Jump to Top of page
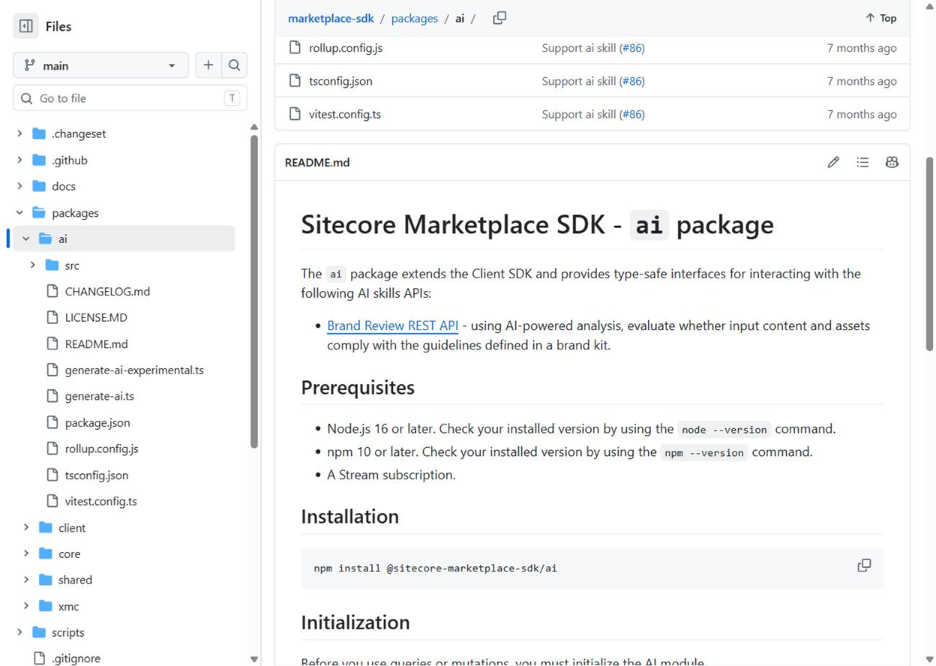Viewport: 936px width, 666px height. coord(881,18)
